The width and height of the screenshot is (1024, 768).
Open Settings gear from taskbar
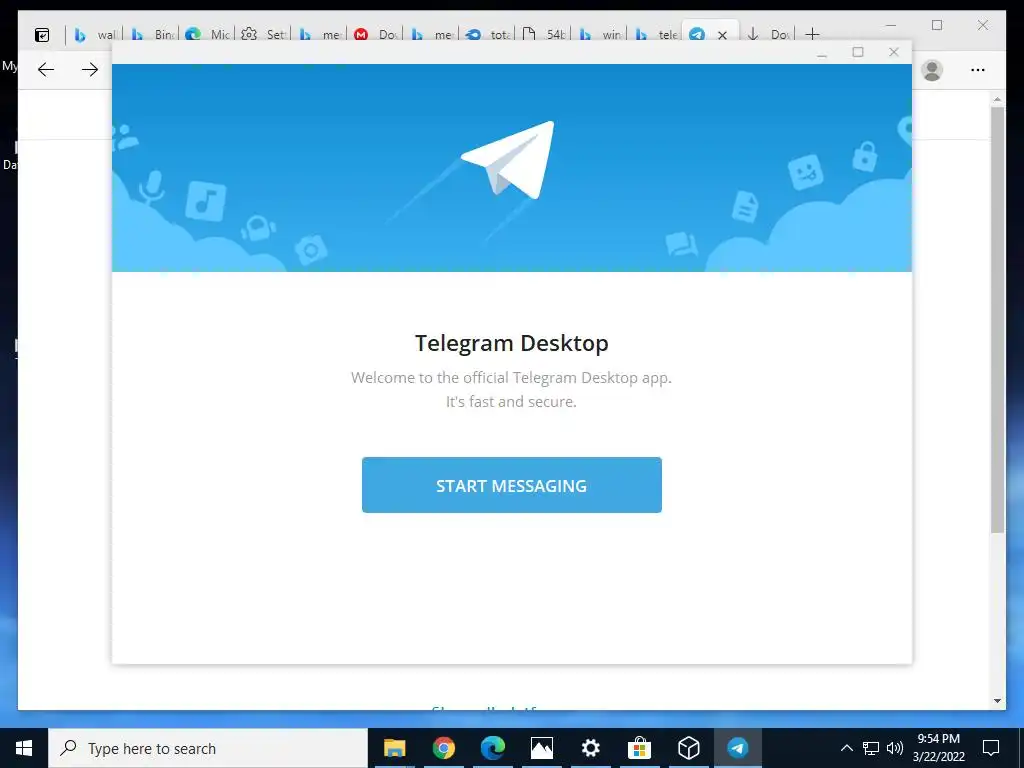[590, 748]
